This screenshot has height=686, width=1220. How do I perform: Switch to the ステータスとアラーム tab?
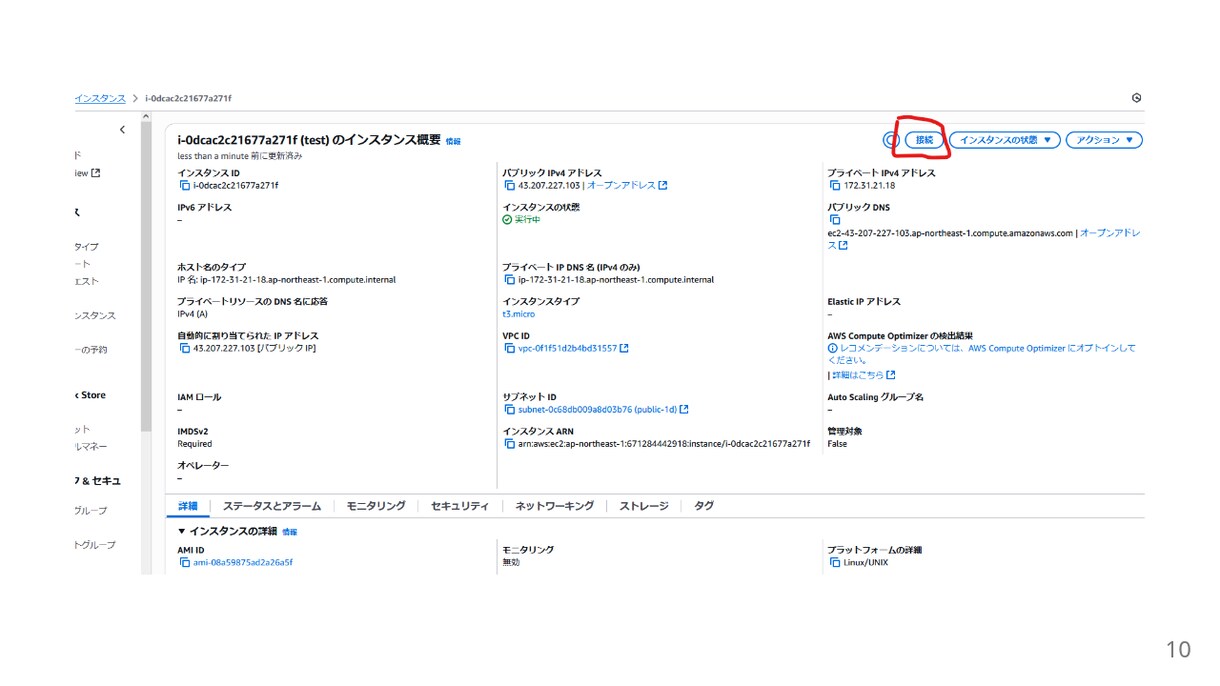tap(272, 507)
